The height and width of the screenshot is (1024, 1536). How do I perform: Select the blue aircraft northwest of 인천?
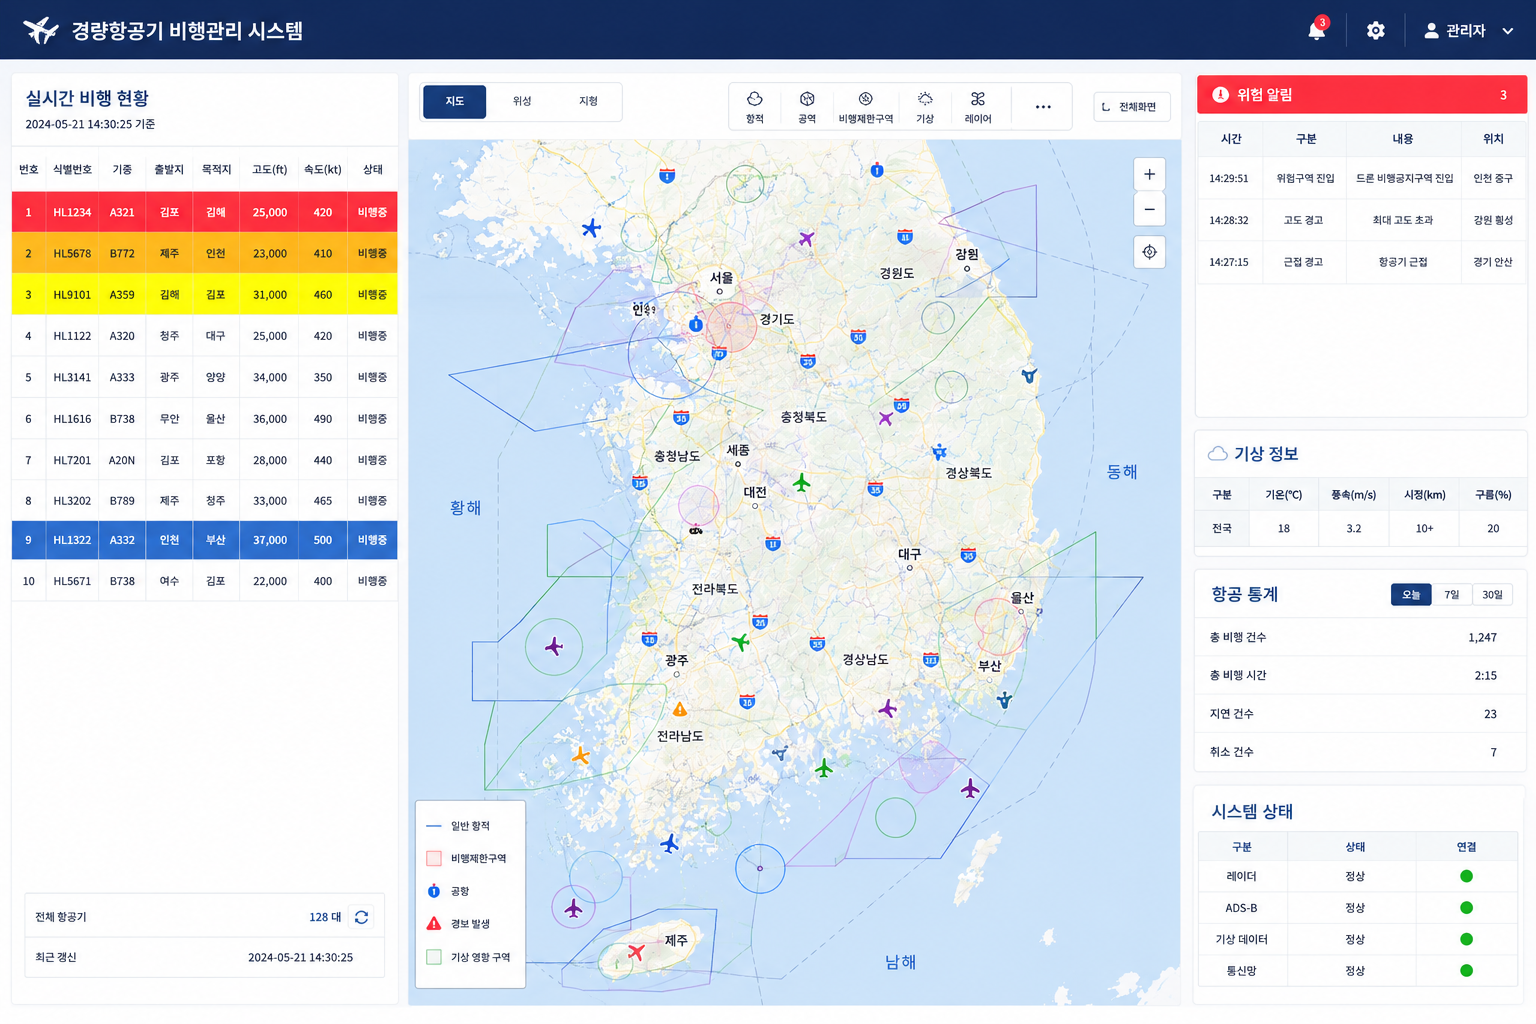tap(591, 228)
